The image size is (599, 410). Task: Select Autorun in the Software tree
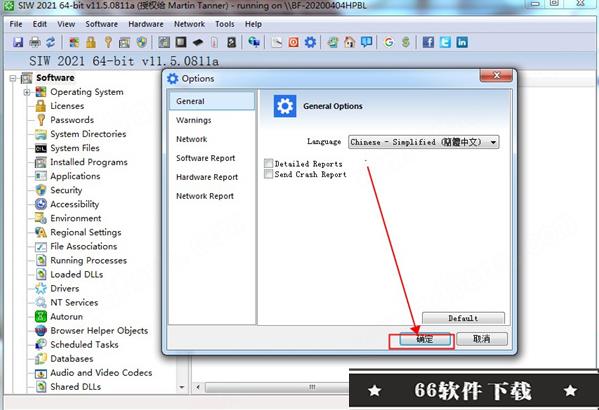(x=66, y=316)
